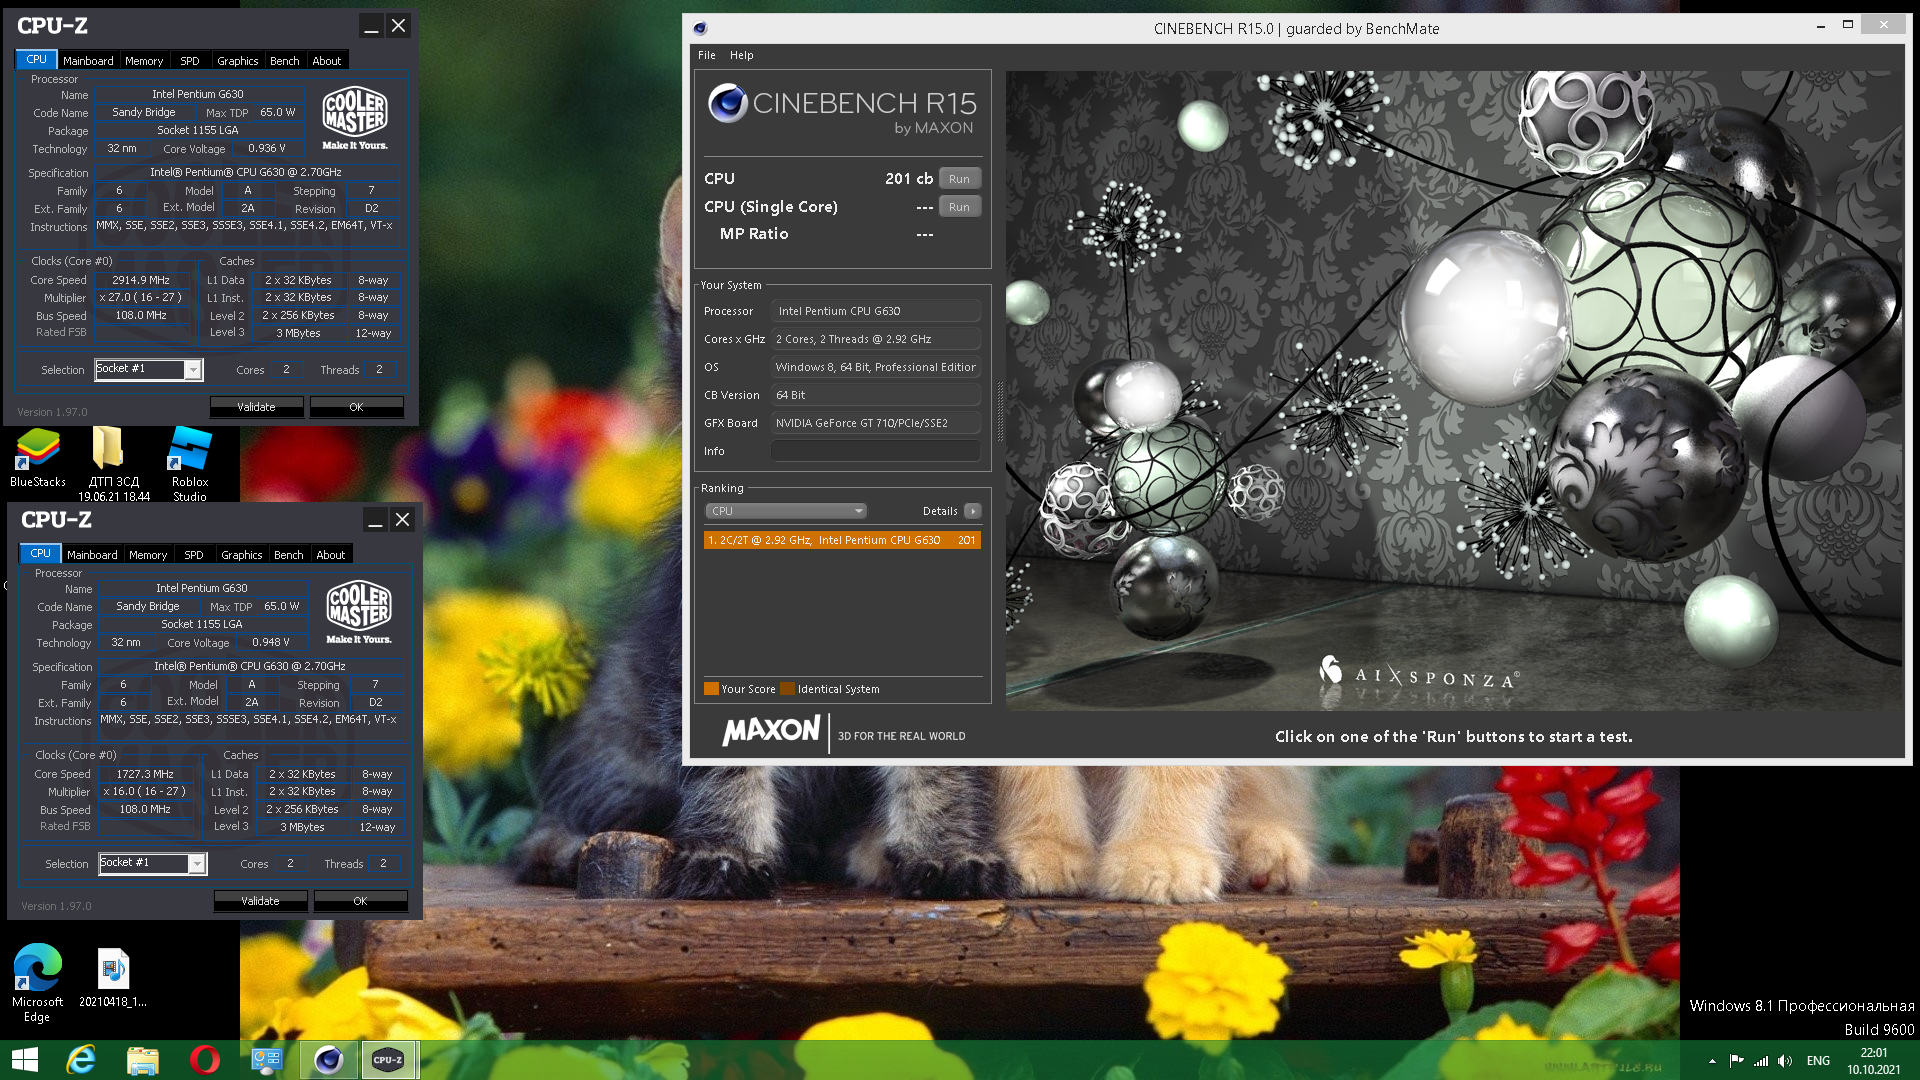The width and height of the screenshot is (1920, 1080).
Task: Click the '201 cb' CPU score
Action: tap(909, 179)
